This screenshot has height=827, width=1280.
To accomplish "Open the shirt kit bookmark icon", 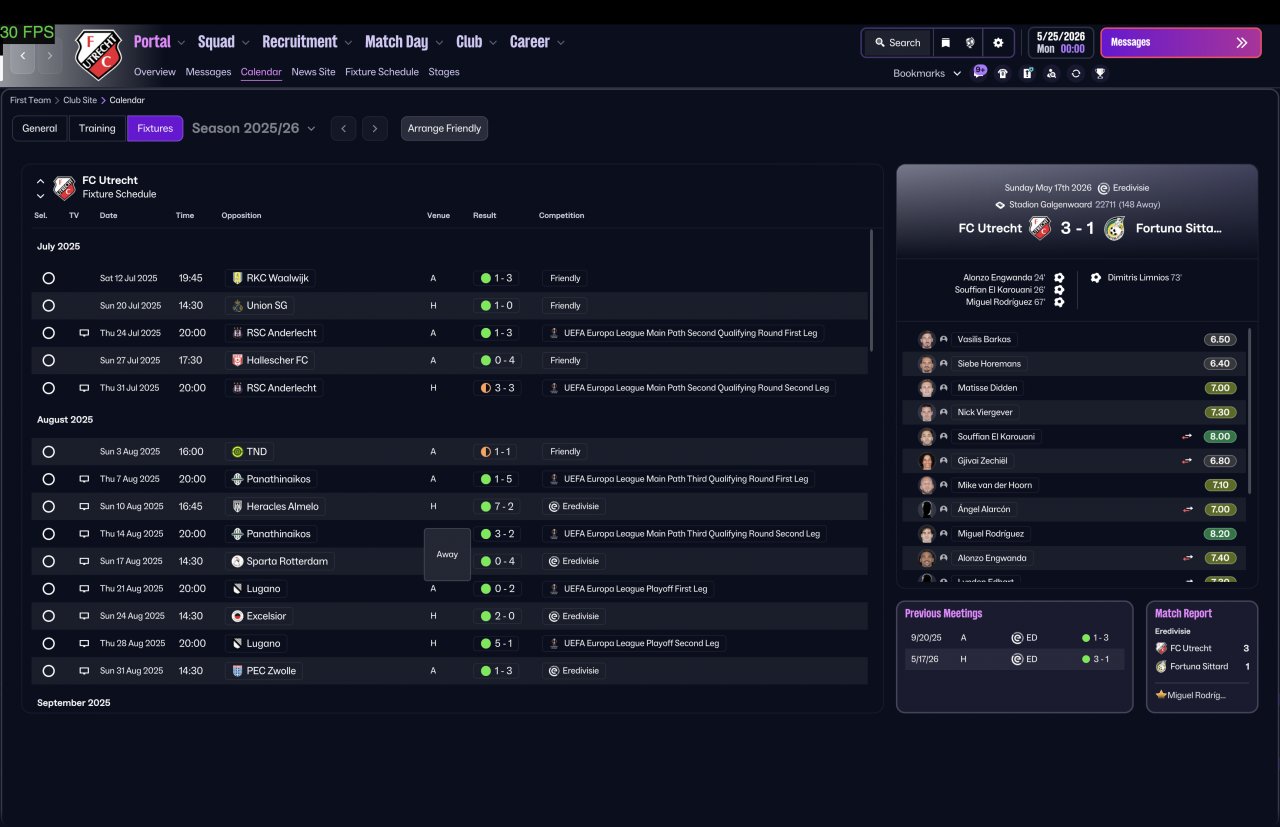I will tap(1003, 73).
